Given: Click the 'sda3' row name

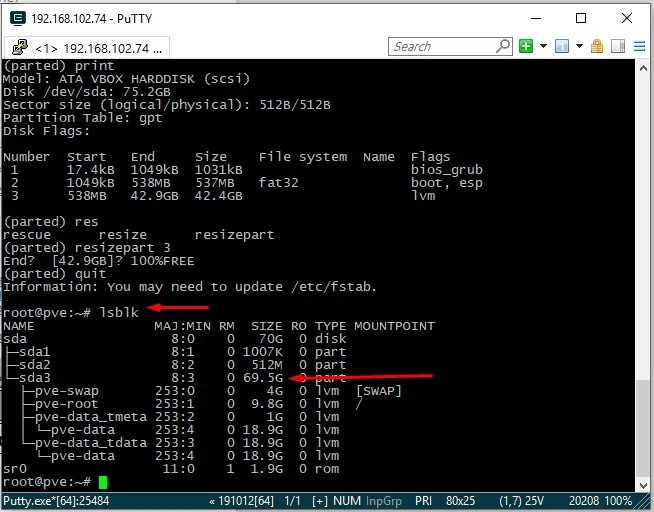Looking at the screenshot, I should tap(35, 378).
